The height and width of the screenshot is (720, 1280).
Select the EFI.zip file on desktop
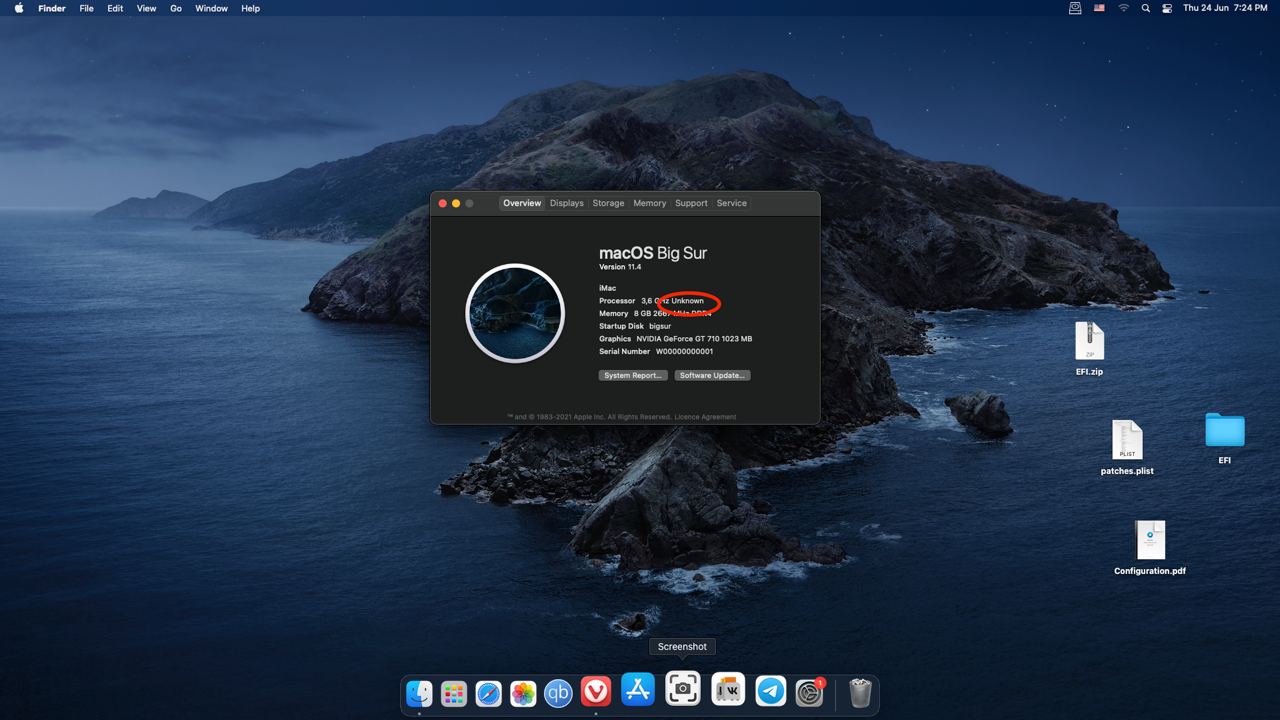tap(1089, 349)
